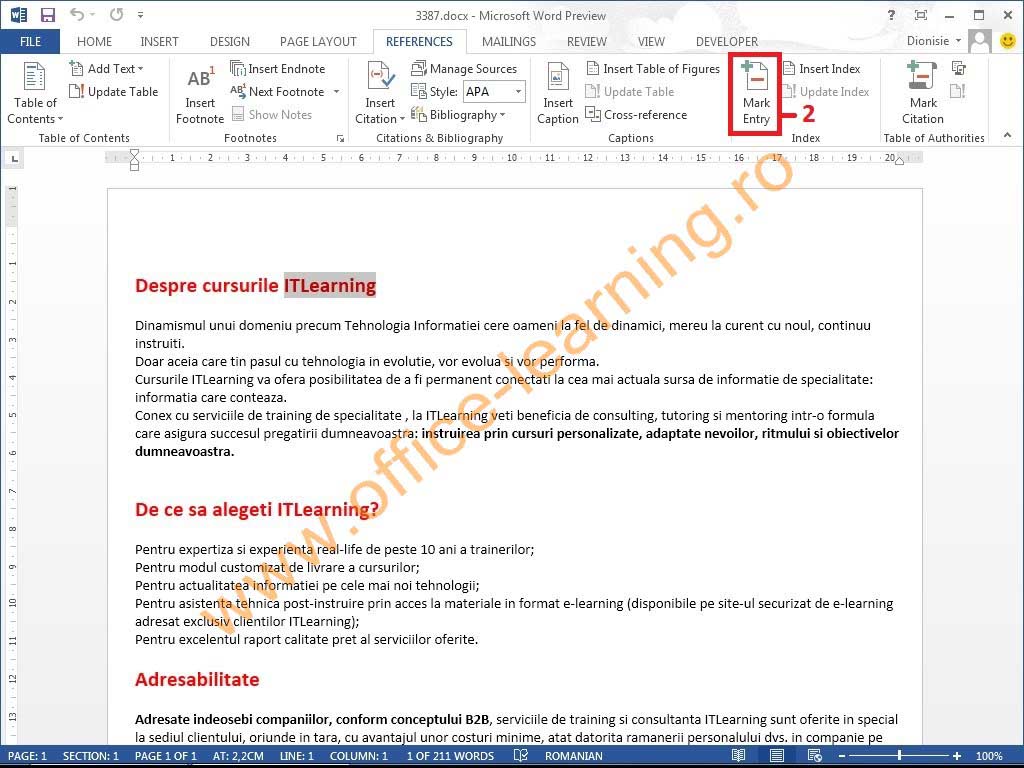Click Insert Footnote button
Image resolution: width=1024 pixels, height=768 pixels.
click(199, 93)
